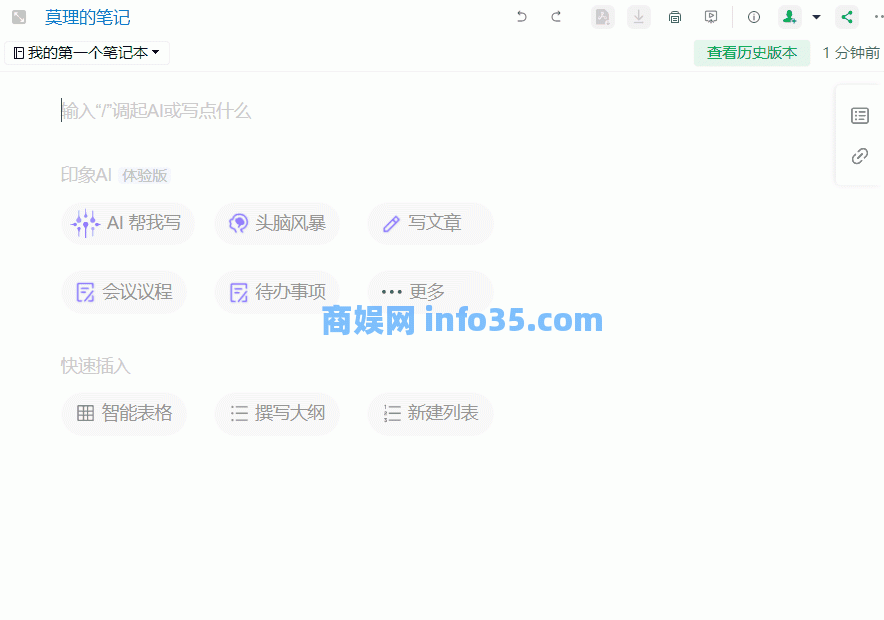Print the note with printer icon

pos(675,17)
